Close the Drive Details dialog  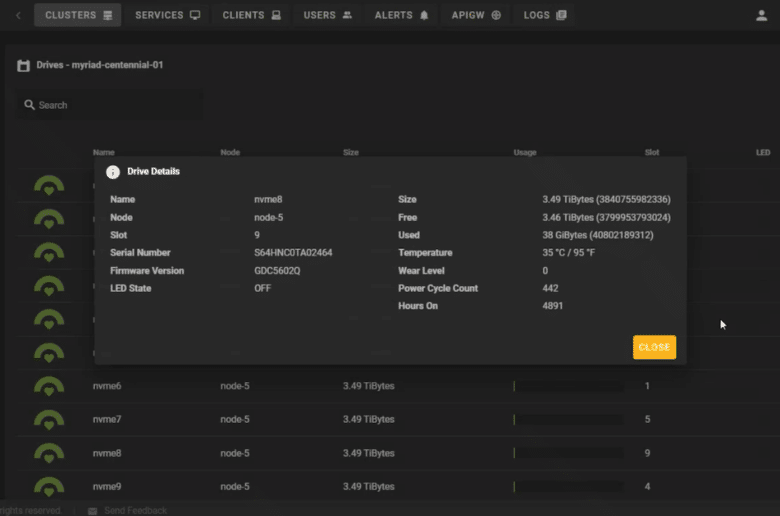(654, 347)
